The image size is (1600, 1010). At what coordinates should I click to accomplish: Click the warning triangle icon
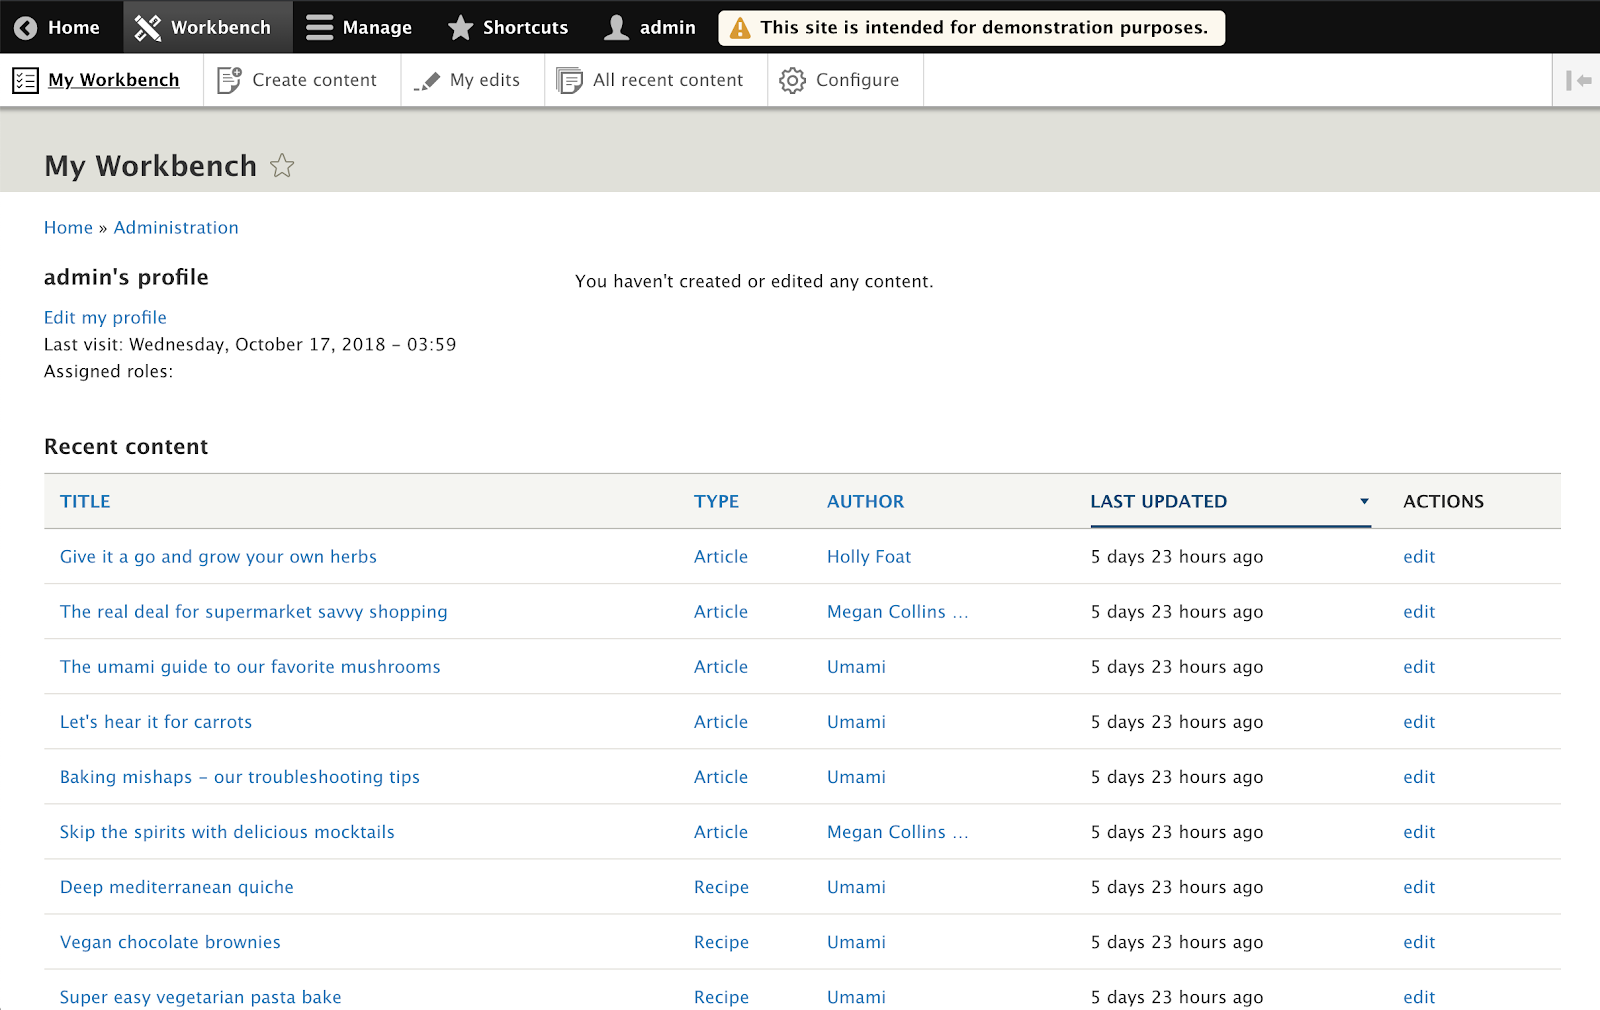740,28
